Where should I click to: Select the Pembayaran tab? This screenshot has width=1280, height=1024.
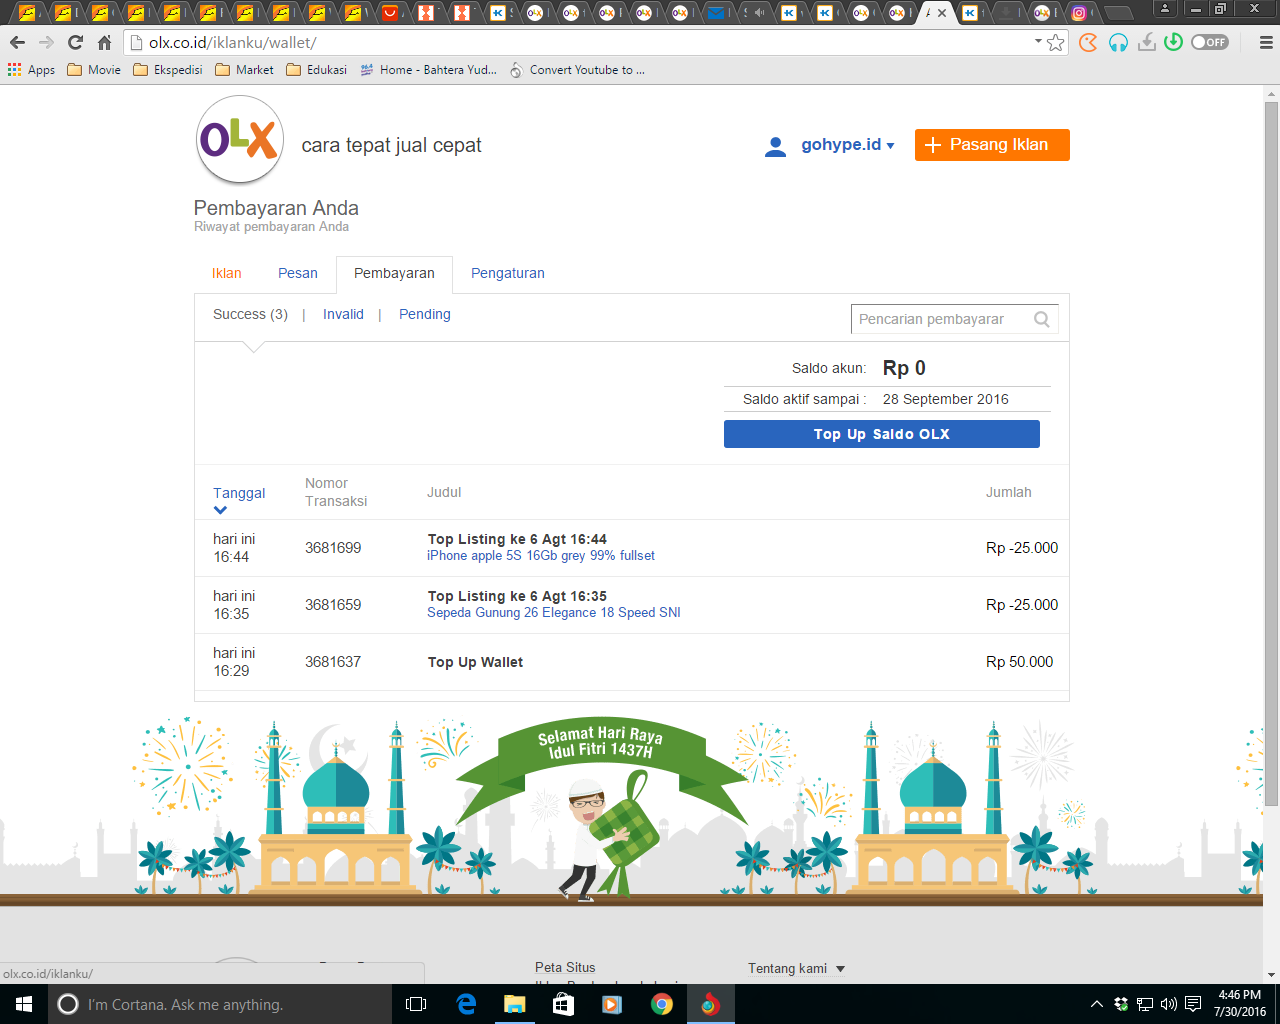tap(394, 273)
